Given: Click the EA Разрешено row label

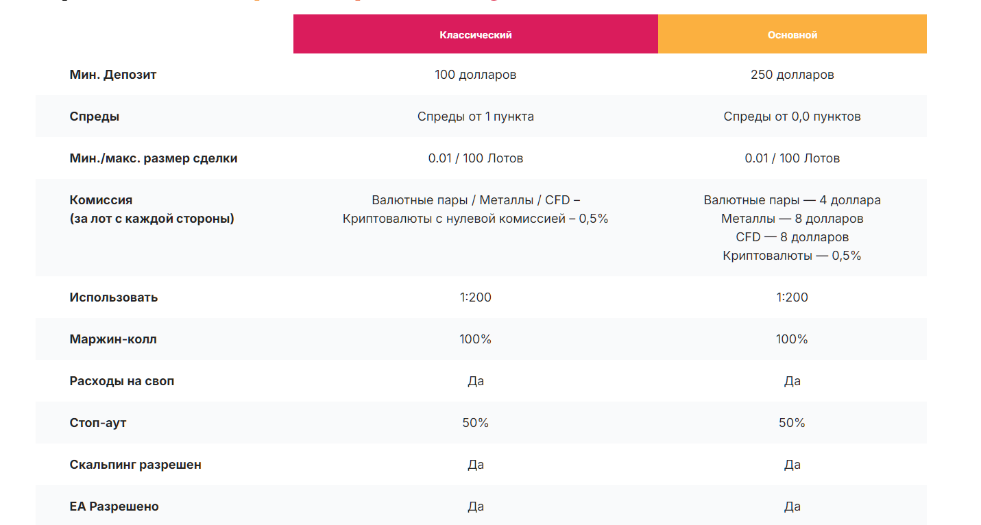Looking at the screenshot, I should click(114, 507).
